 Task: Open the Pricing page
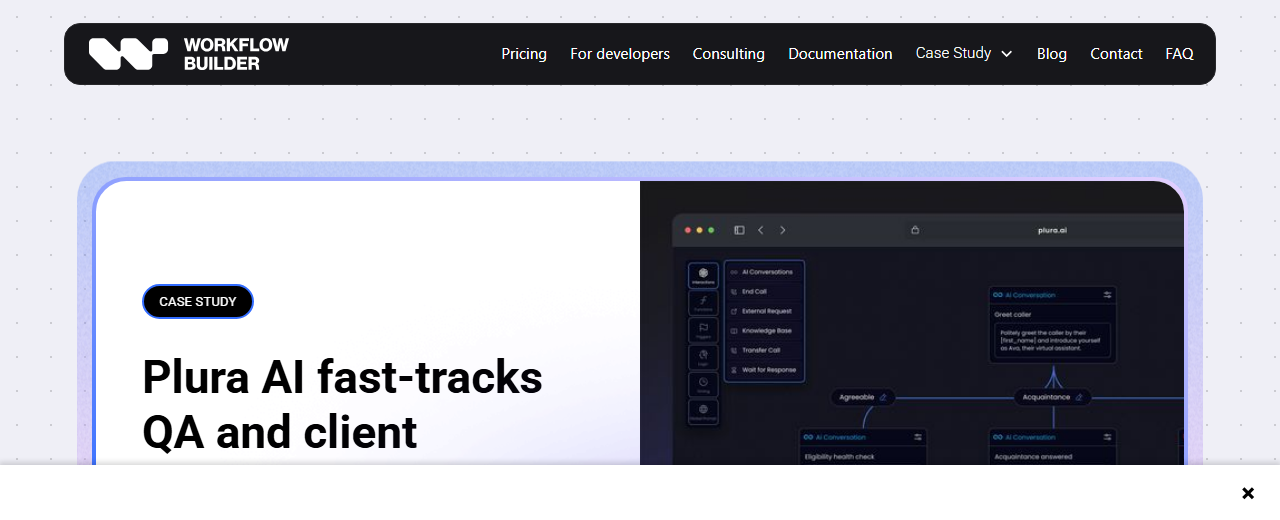tap(524, 54)
